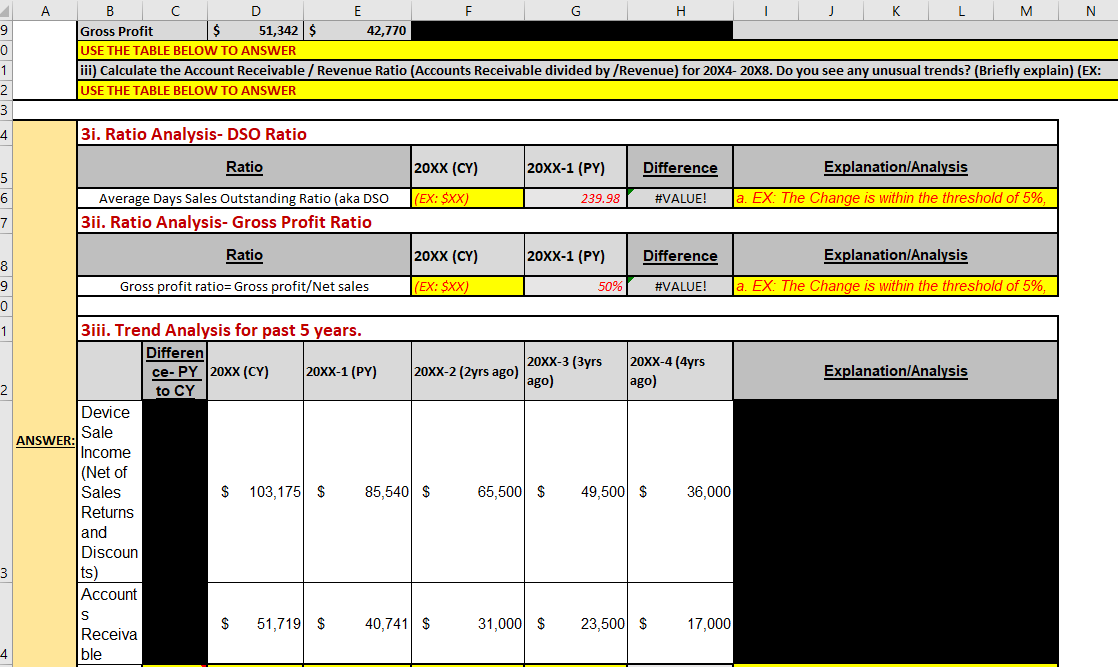Click the Gross Profit ratio explanation yellow cell
This screenshot has height=667, width=1118.
tap(896, 286)
